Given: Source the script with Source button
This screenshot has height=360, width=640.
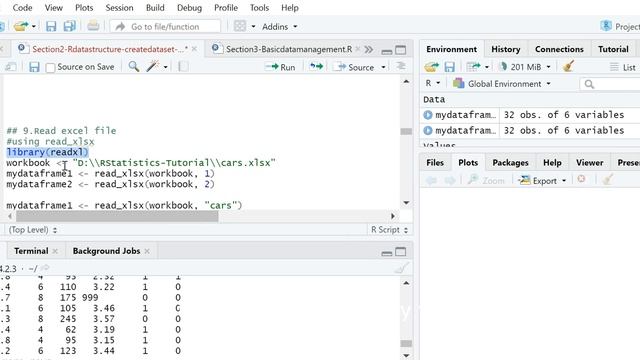Looking at the screenshot, I should [x=353, y=67].
